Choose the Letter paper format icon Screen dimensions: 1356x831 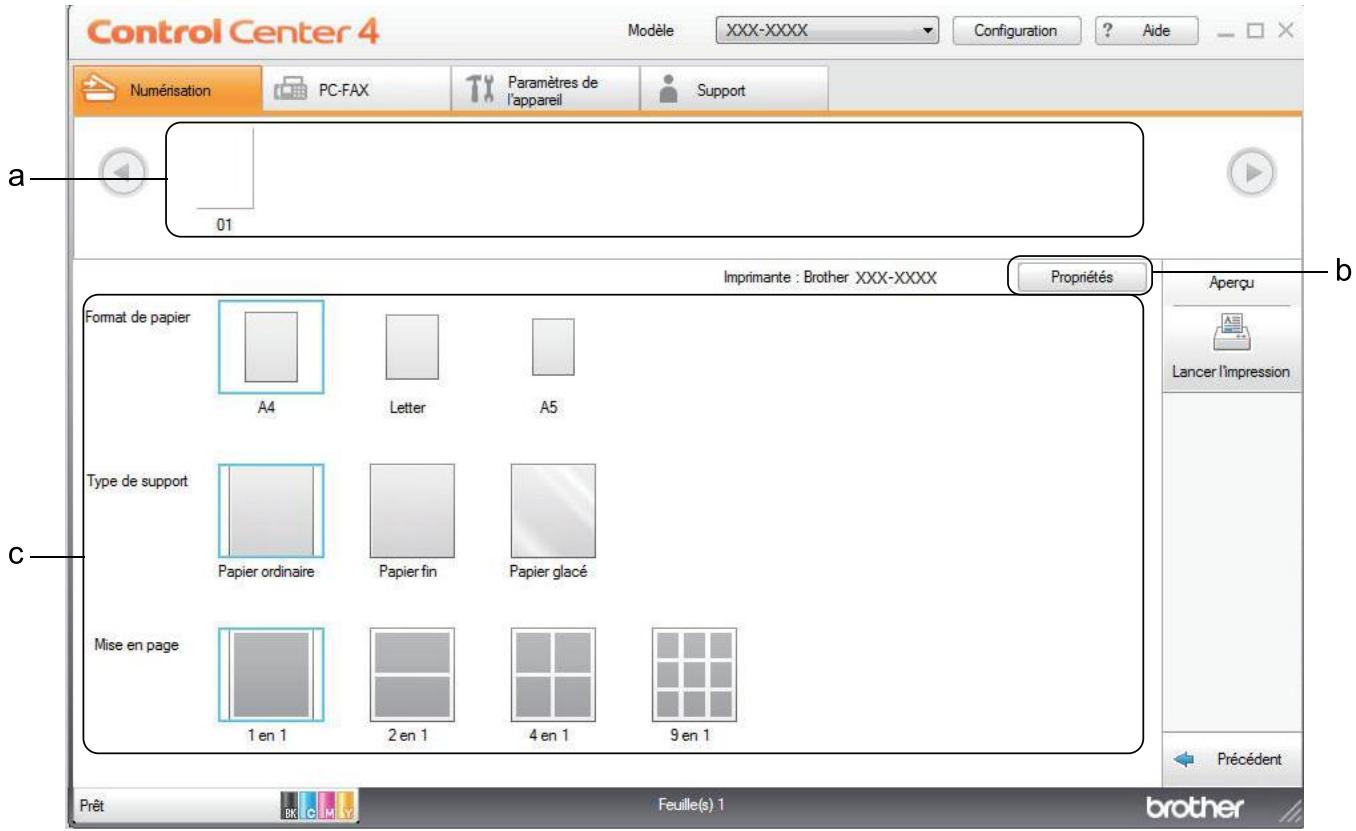pyautogui.click(x=411, y=346)
